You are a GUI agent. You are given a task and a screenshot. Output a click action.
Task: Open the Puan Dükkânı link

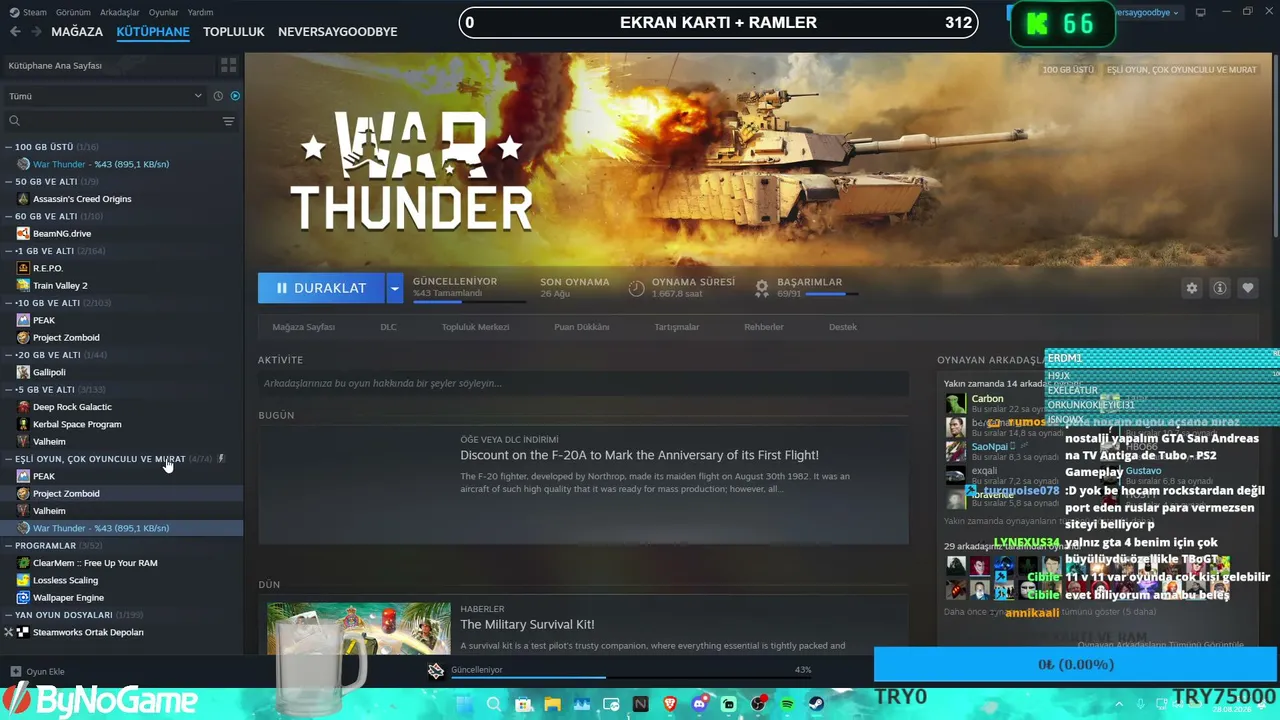click(x=582, y=327)
